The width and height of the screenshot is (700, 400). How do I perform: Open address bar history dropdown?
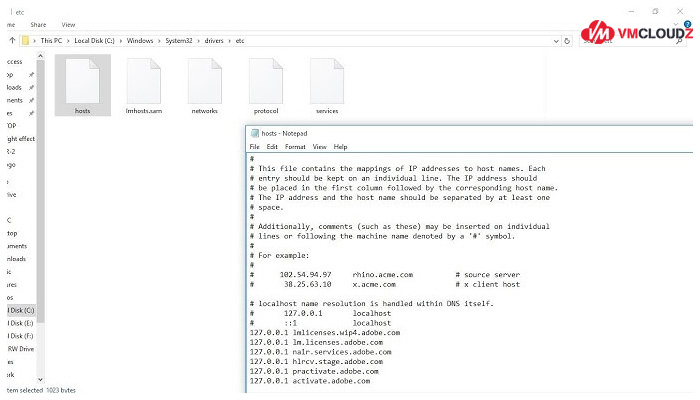pyautogui.click(x=556, y=41)
